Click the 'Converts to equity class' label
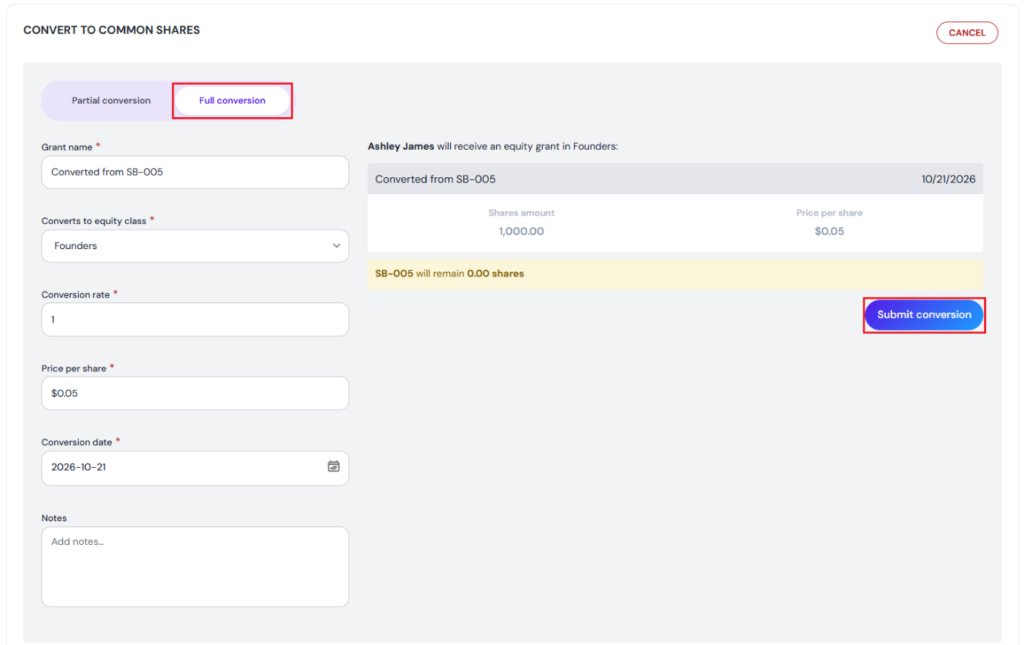The height and width of the screenshot is (645, 1024). [94, 221]
